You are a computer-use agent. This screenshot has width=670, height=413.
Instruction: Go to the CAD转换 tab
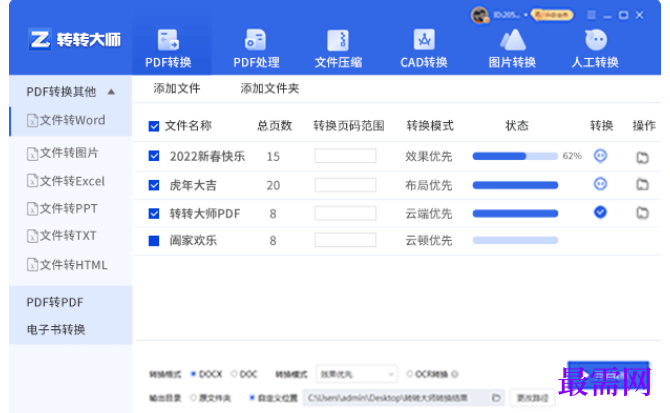(x=424, y=48)
